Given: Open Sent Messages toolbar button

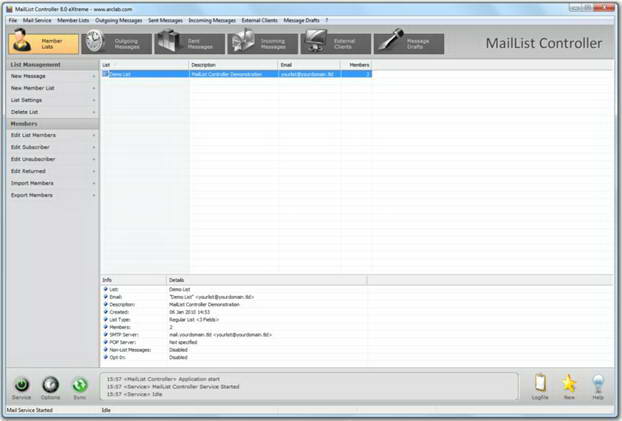Looking at the screenshot, I should [190, 43].
